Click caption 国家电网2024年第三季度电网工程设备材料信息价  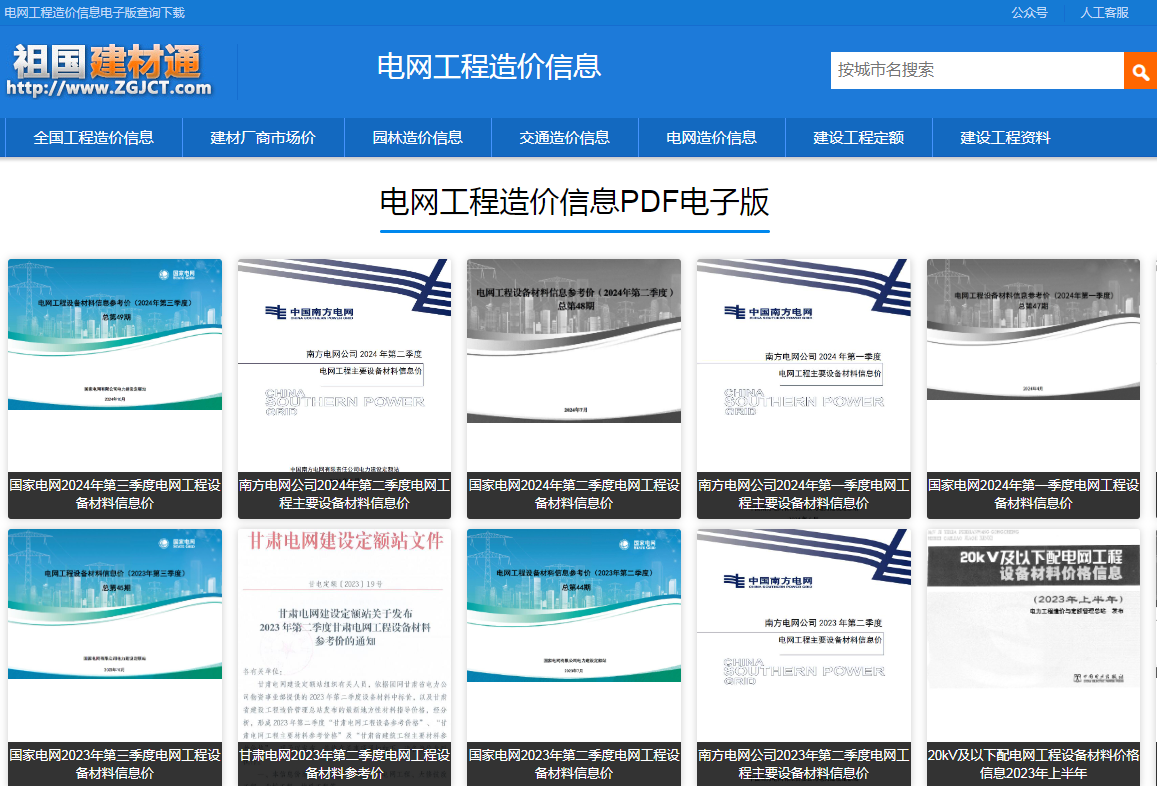coord(115,494)
